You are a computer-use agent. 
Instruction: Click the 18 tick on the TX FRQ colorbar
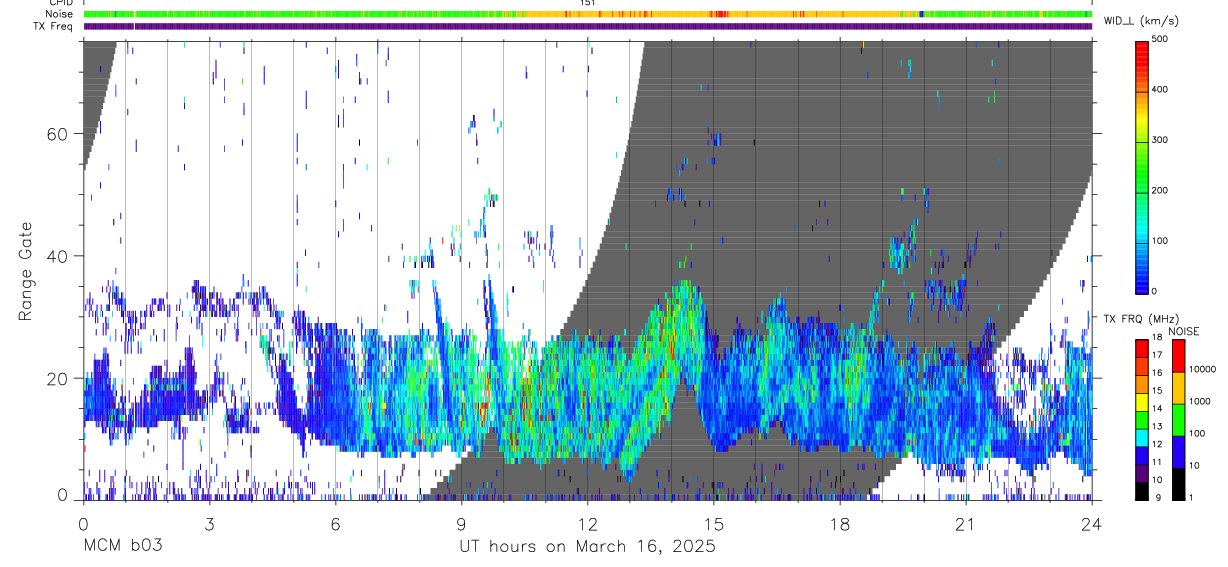pos(1158,339)
